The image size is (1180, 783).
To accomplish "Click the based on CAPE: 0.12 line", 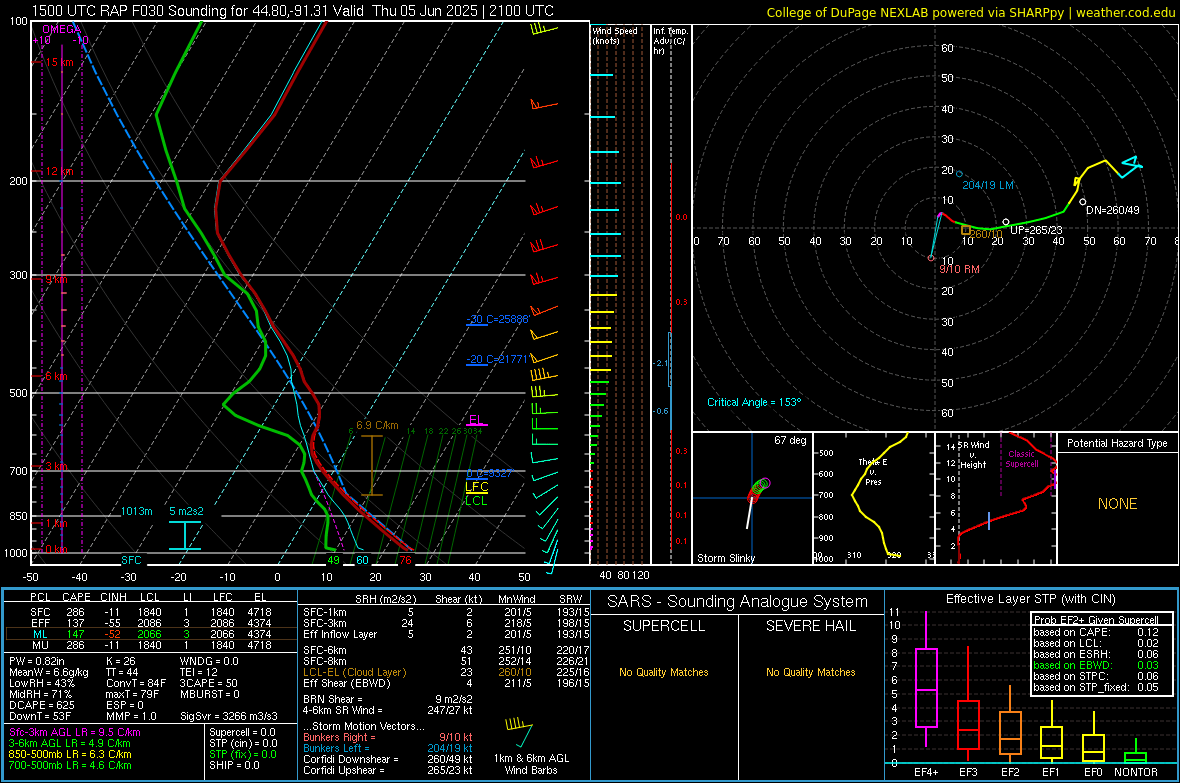I will (x=1096, y=632).
